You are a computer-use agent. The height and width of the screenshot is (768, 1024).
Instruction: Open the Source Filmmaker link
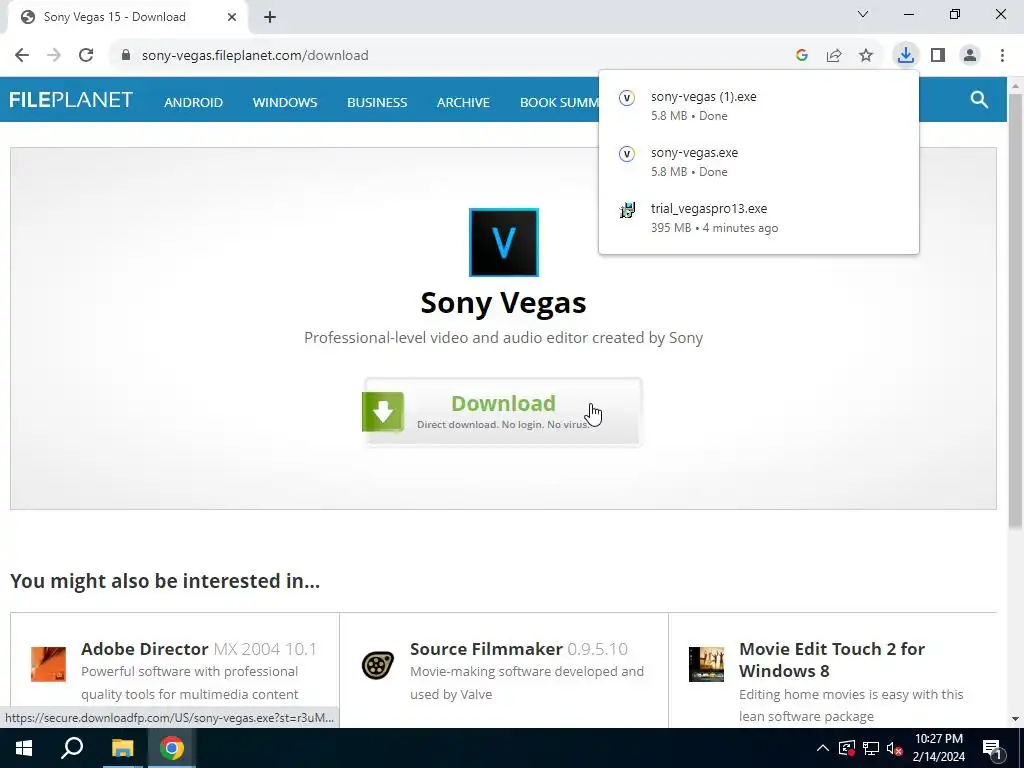point(519,649)
